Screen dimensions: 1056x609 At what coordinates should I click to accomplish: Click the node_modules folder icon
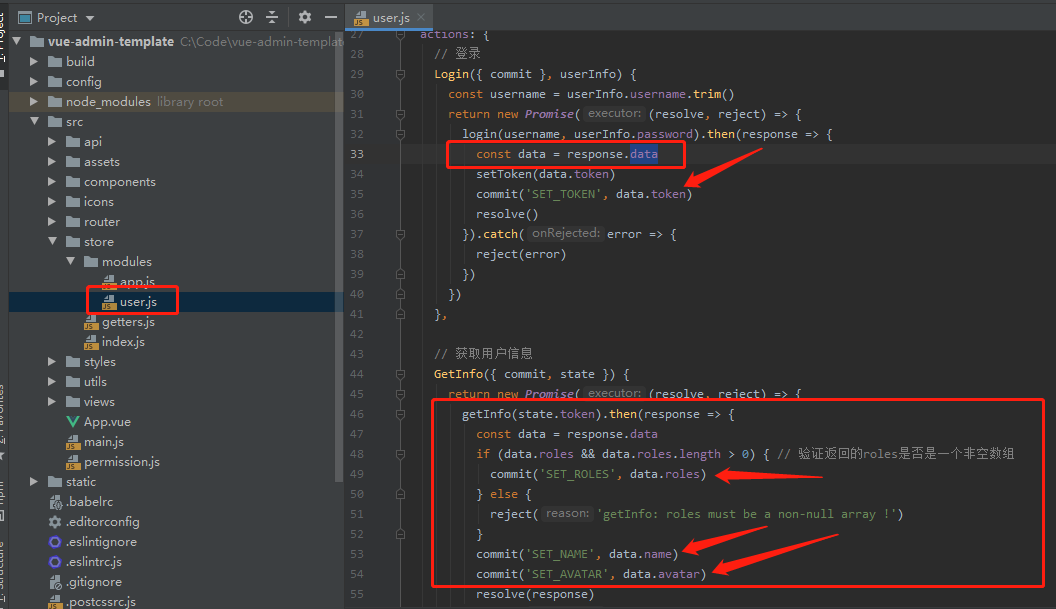(x=55, y=102)
